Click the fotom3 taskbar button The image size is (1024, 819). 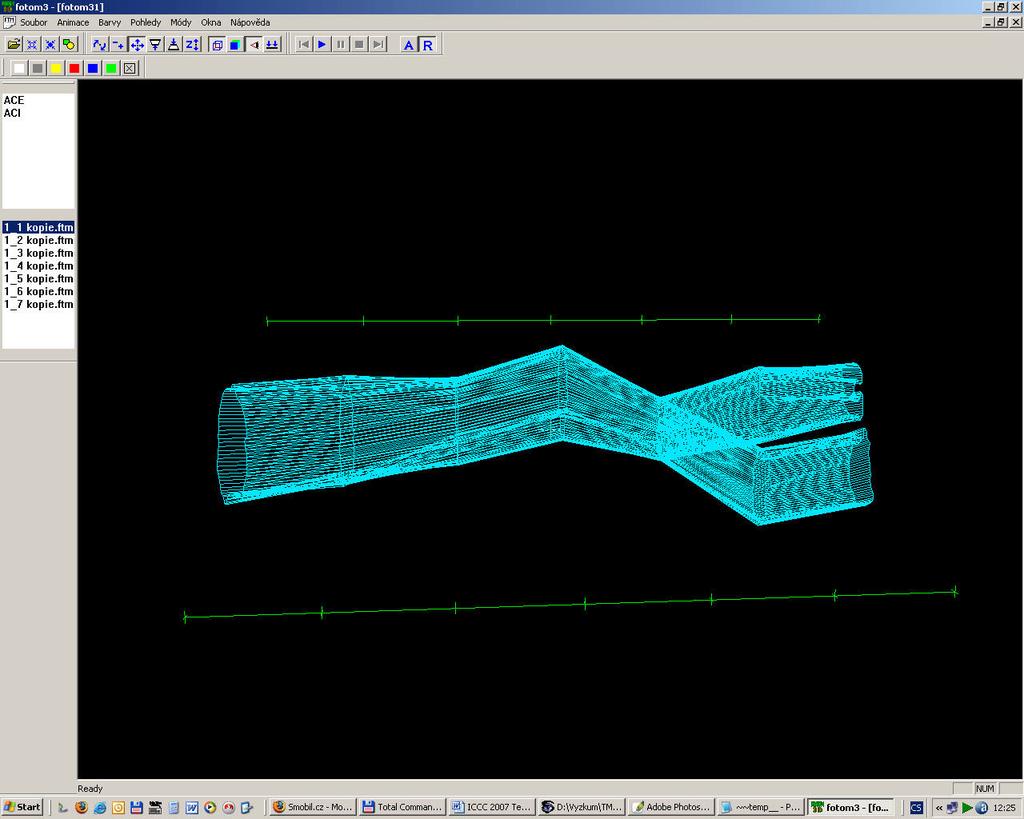851,807
